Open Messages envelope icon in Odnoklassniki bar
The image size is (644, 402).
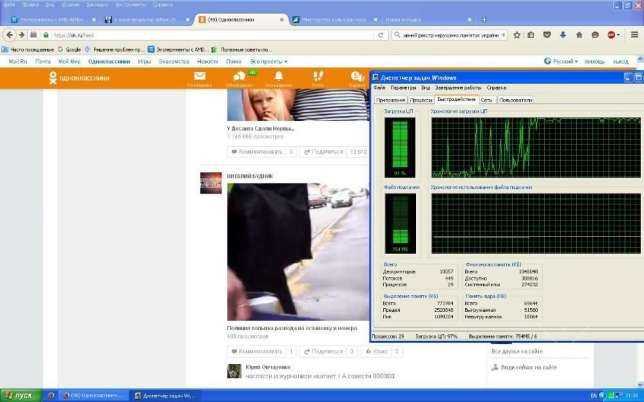point(200,78)
